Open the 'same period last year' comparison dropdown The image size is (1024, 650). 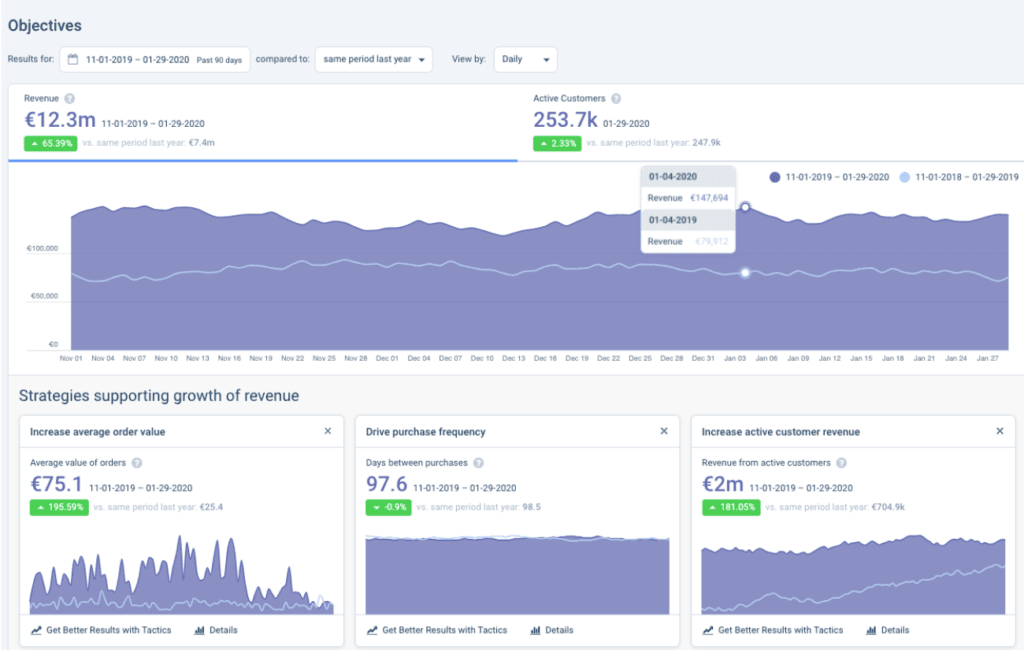coord(374,59)
